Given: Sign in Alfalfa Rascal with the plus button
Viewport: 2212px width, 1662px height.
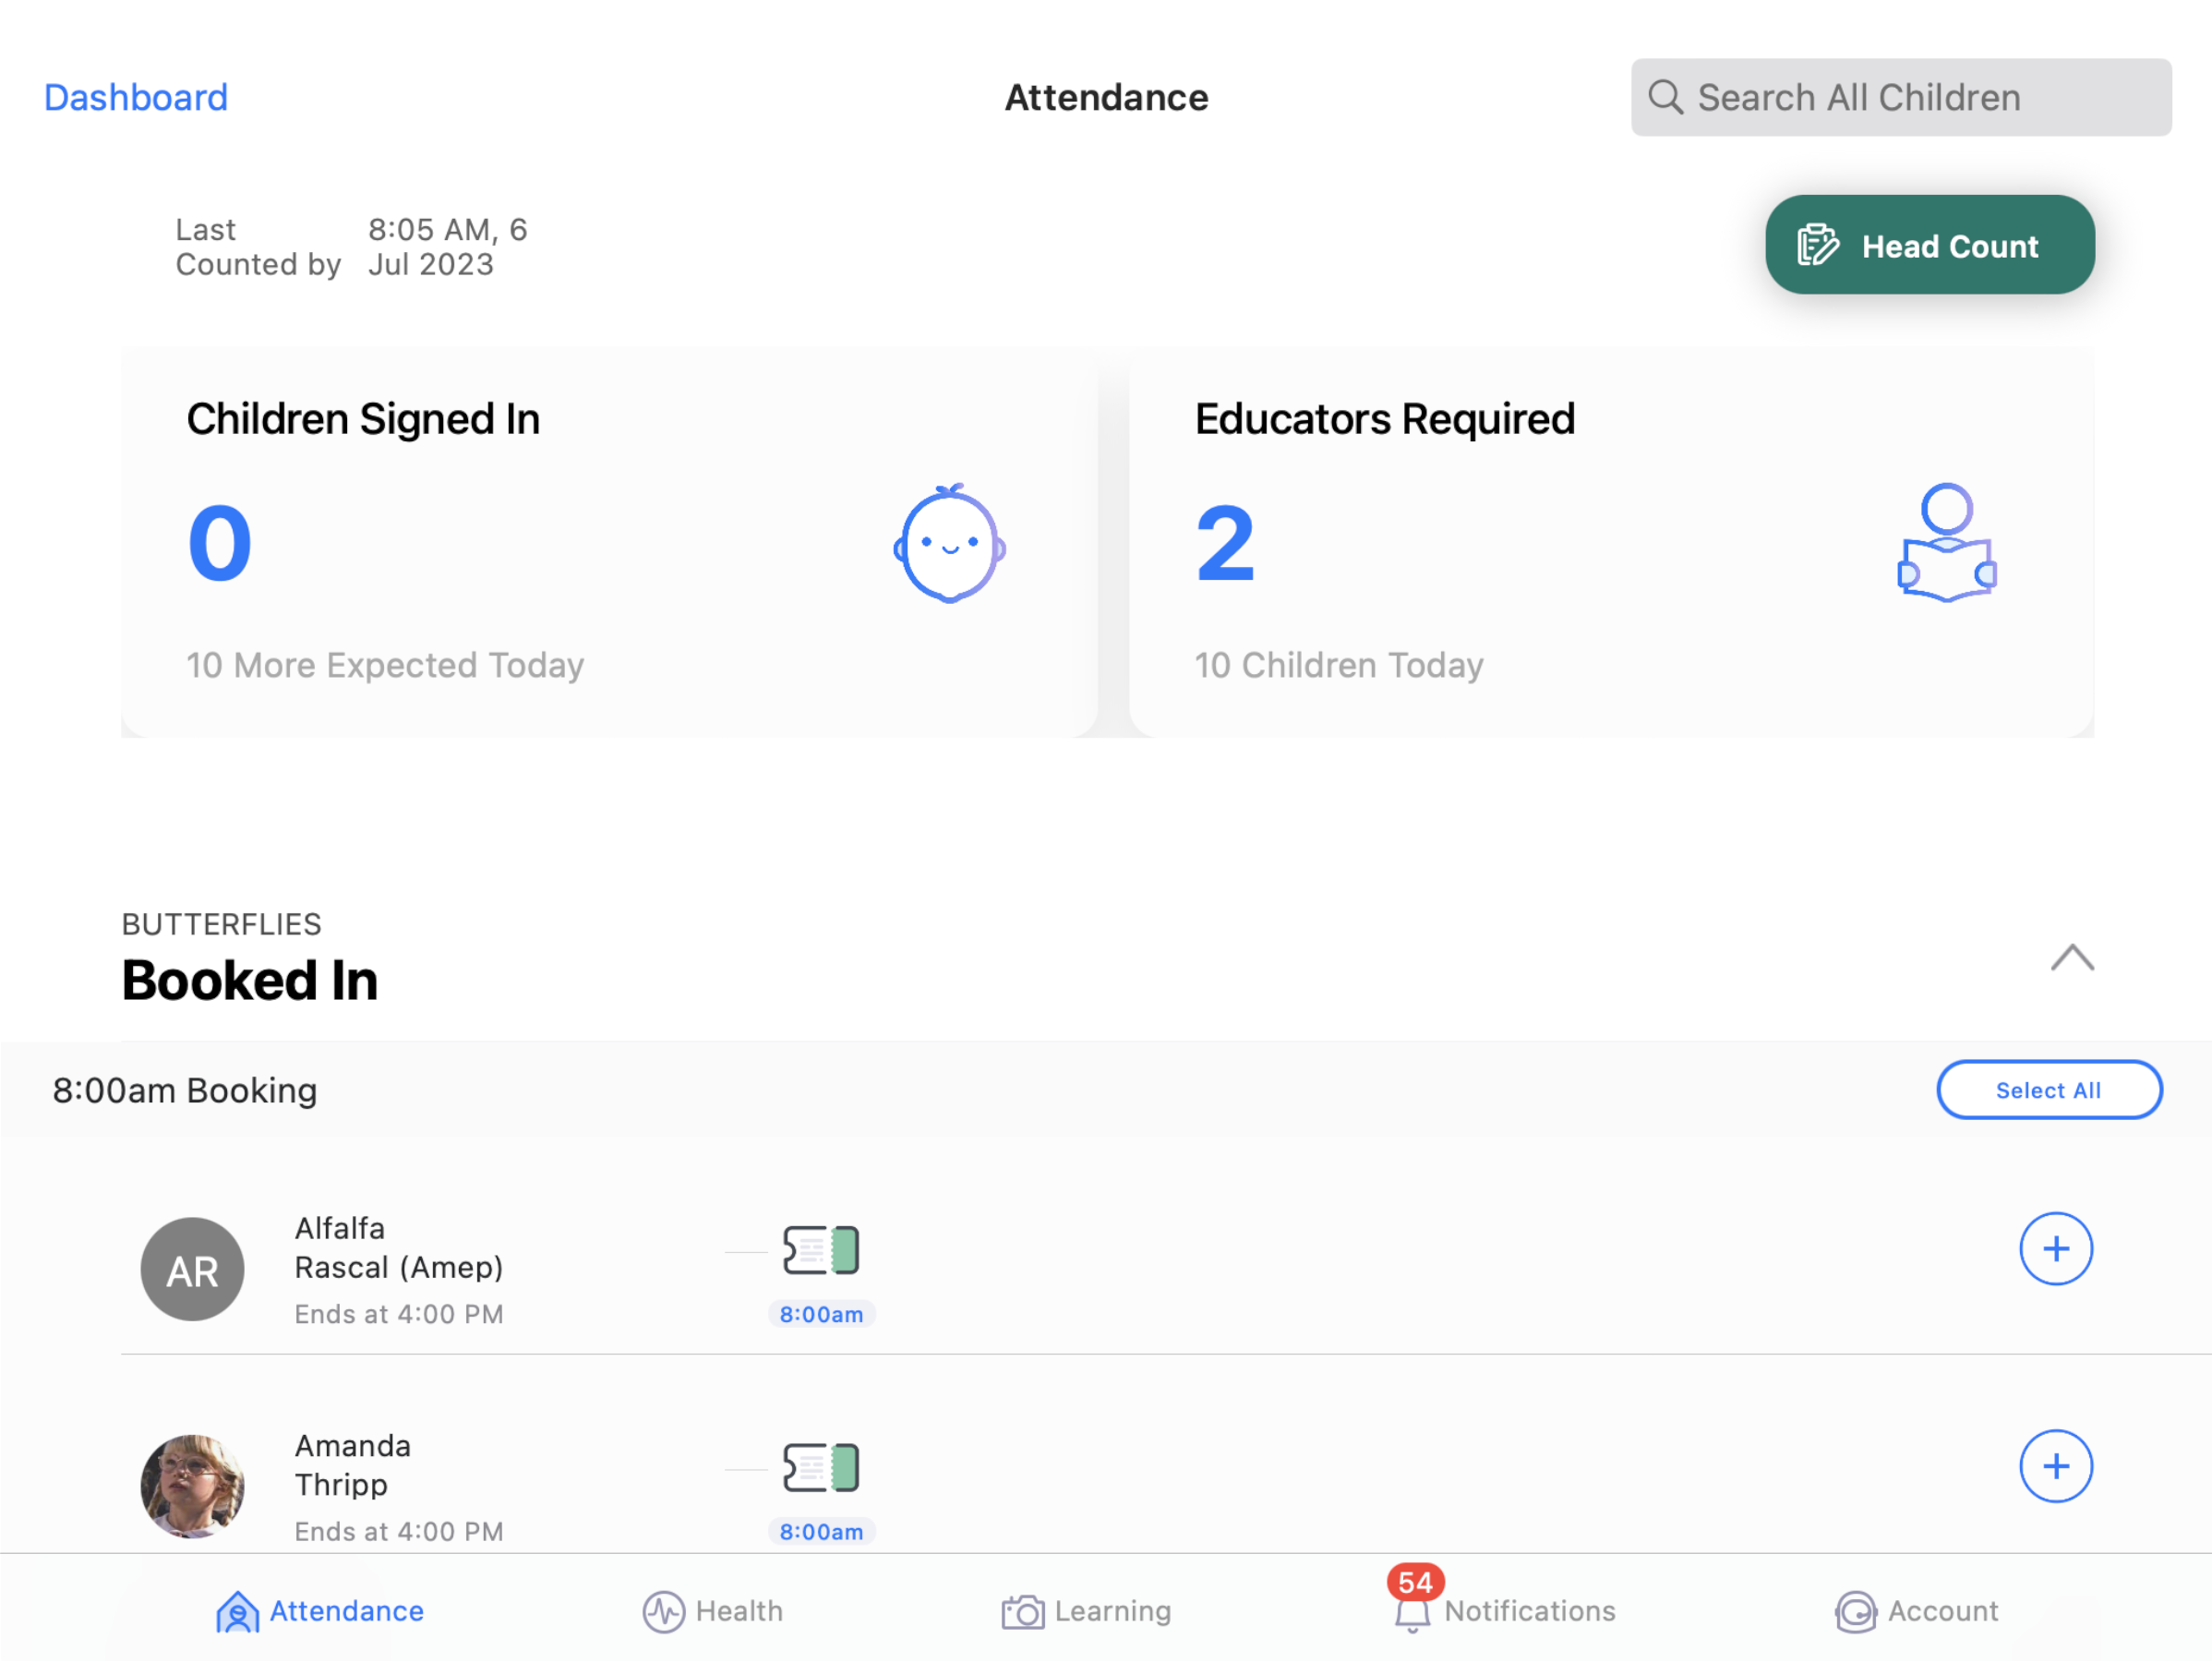Looking at the screenshot, I should click(x=2056, y=1248).
